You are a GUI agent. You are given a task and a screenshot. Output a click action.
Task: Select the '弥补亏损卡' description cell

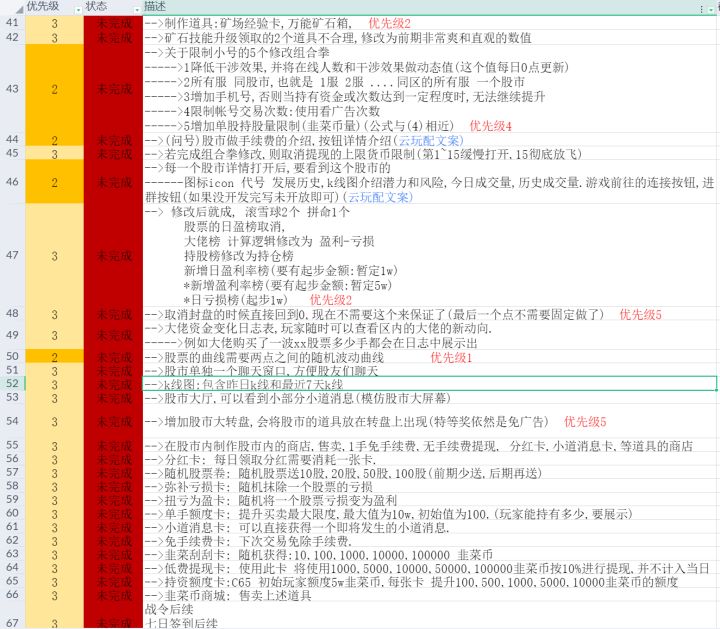point(431,486)
